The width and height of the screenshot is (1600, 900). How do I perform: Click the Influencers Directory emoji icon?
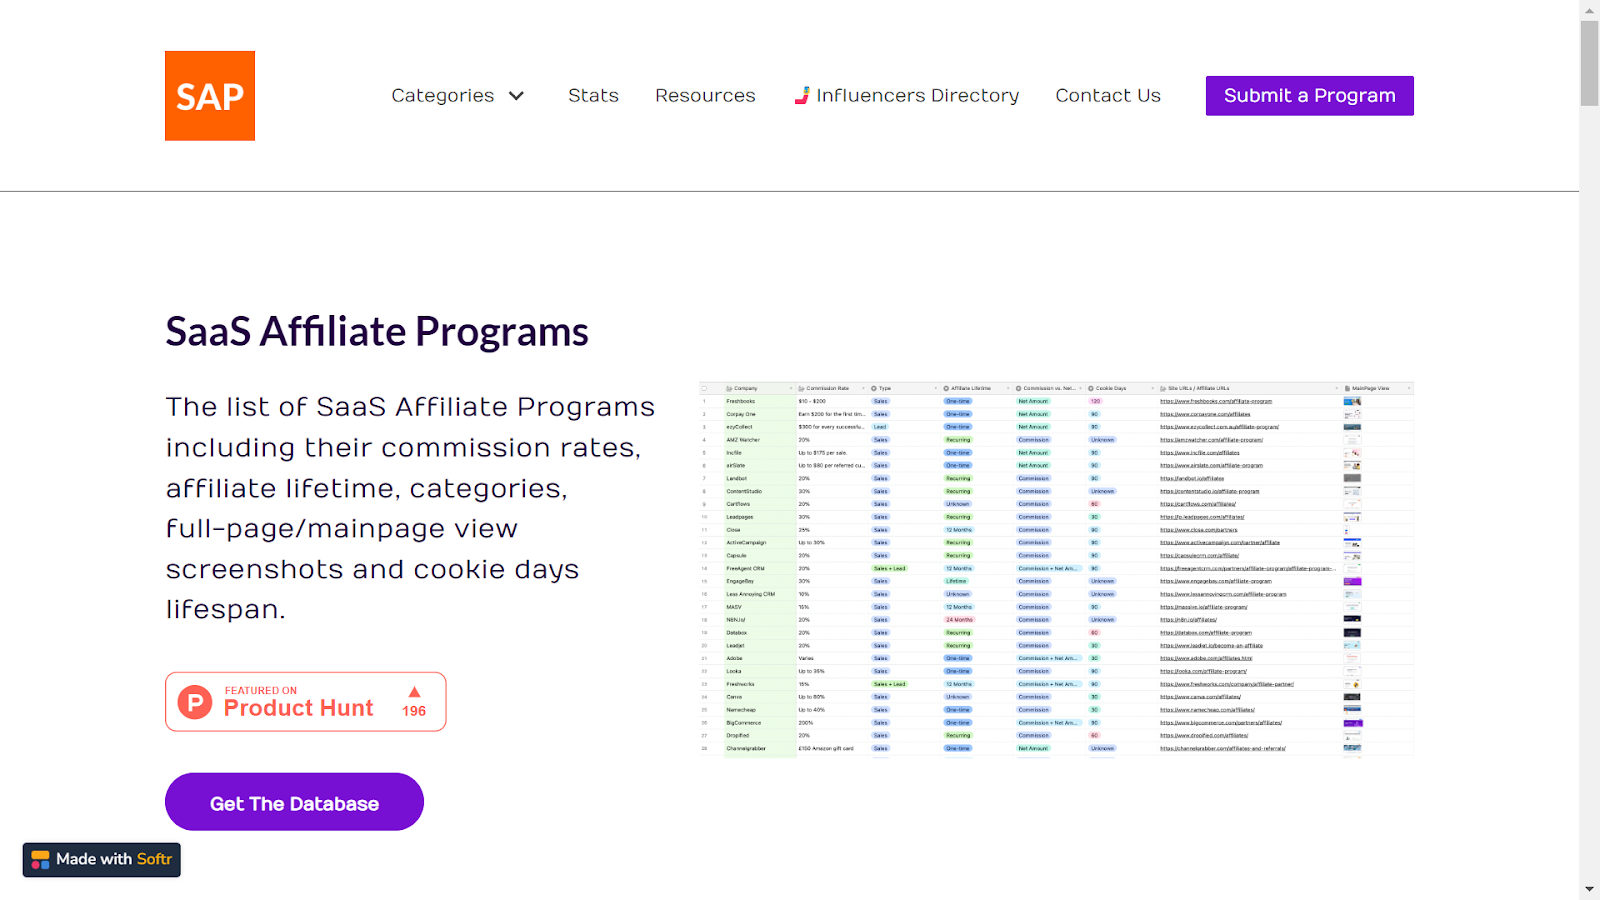click(x=802, y=96)
